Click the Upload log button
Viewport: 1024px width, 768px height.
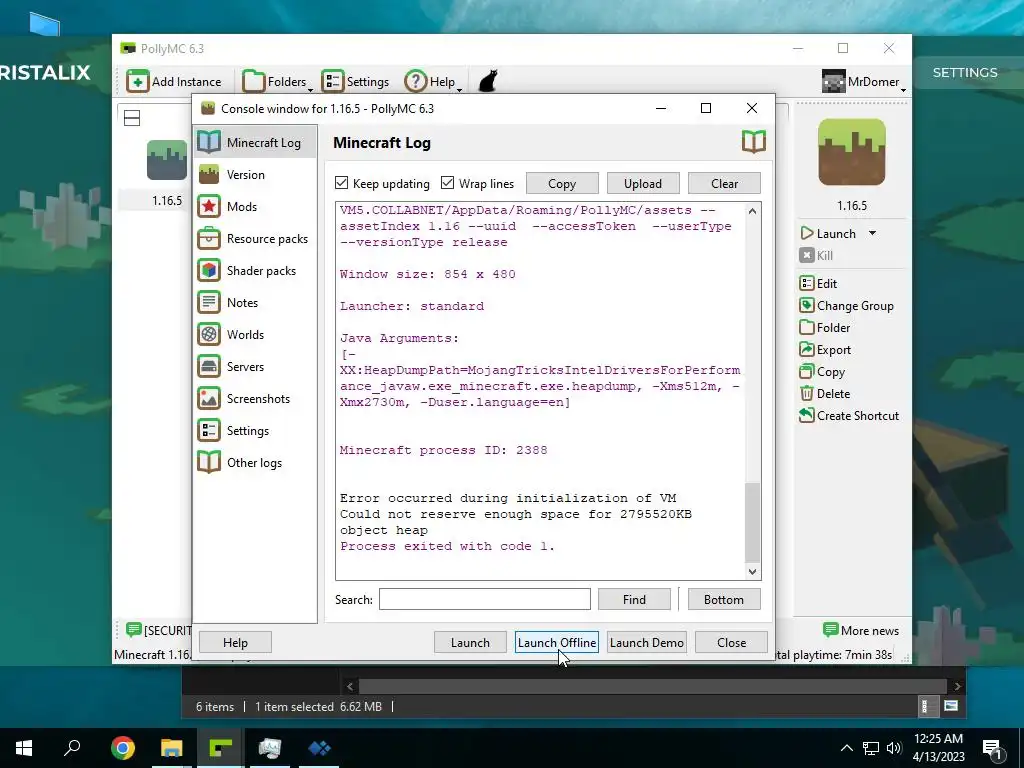pyautogui.click(x=643, y=184)
